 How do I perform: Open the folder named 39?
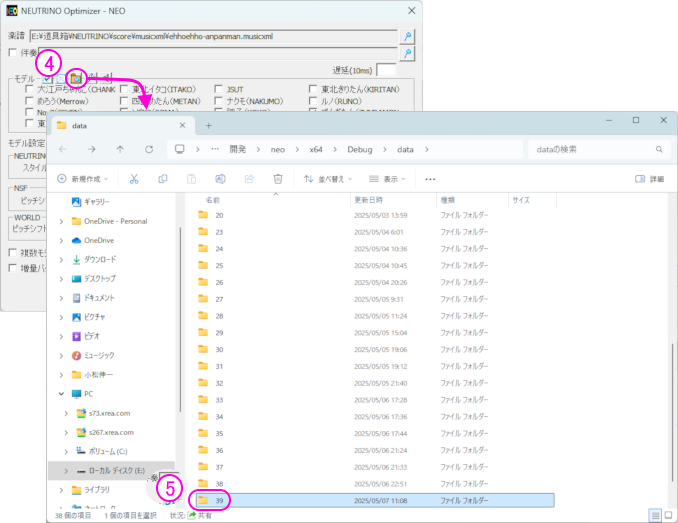coord(375,501)
